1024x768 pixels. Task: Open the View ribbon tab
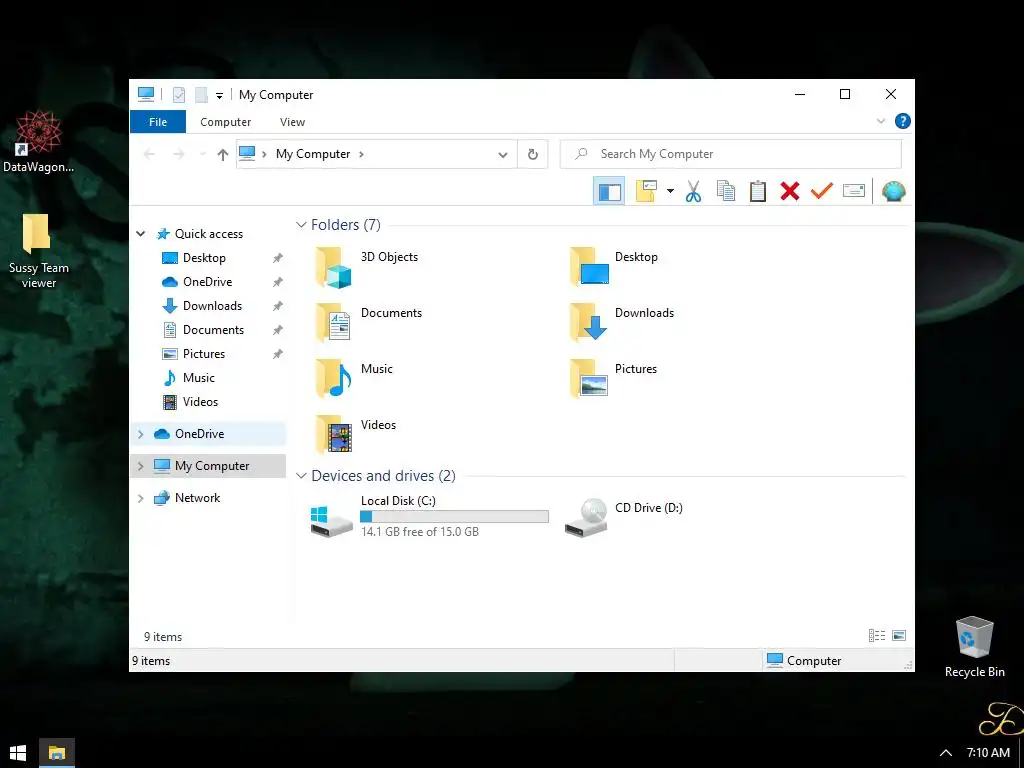pos(292,122)
